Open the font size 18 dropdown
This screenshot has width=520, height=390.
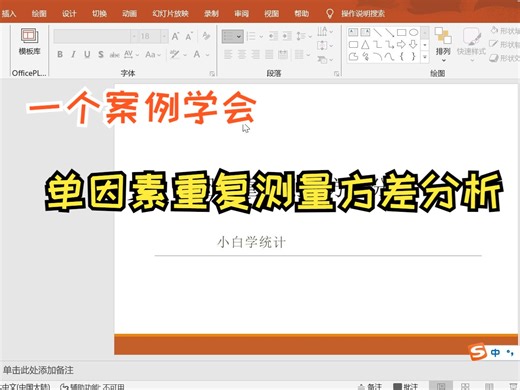[x=164, y=36]
